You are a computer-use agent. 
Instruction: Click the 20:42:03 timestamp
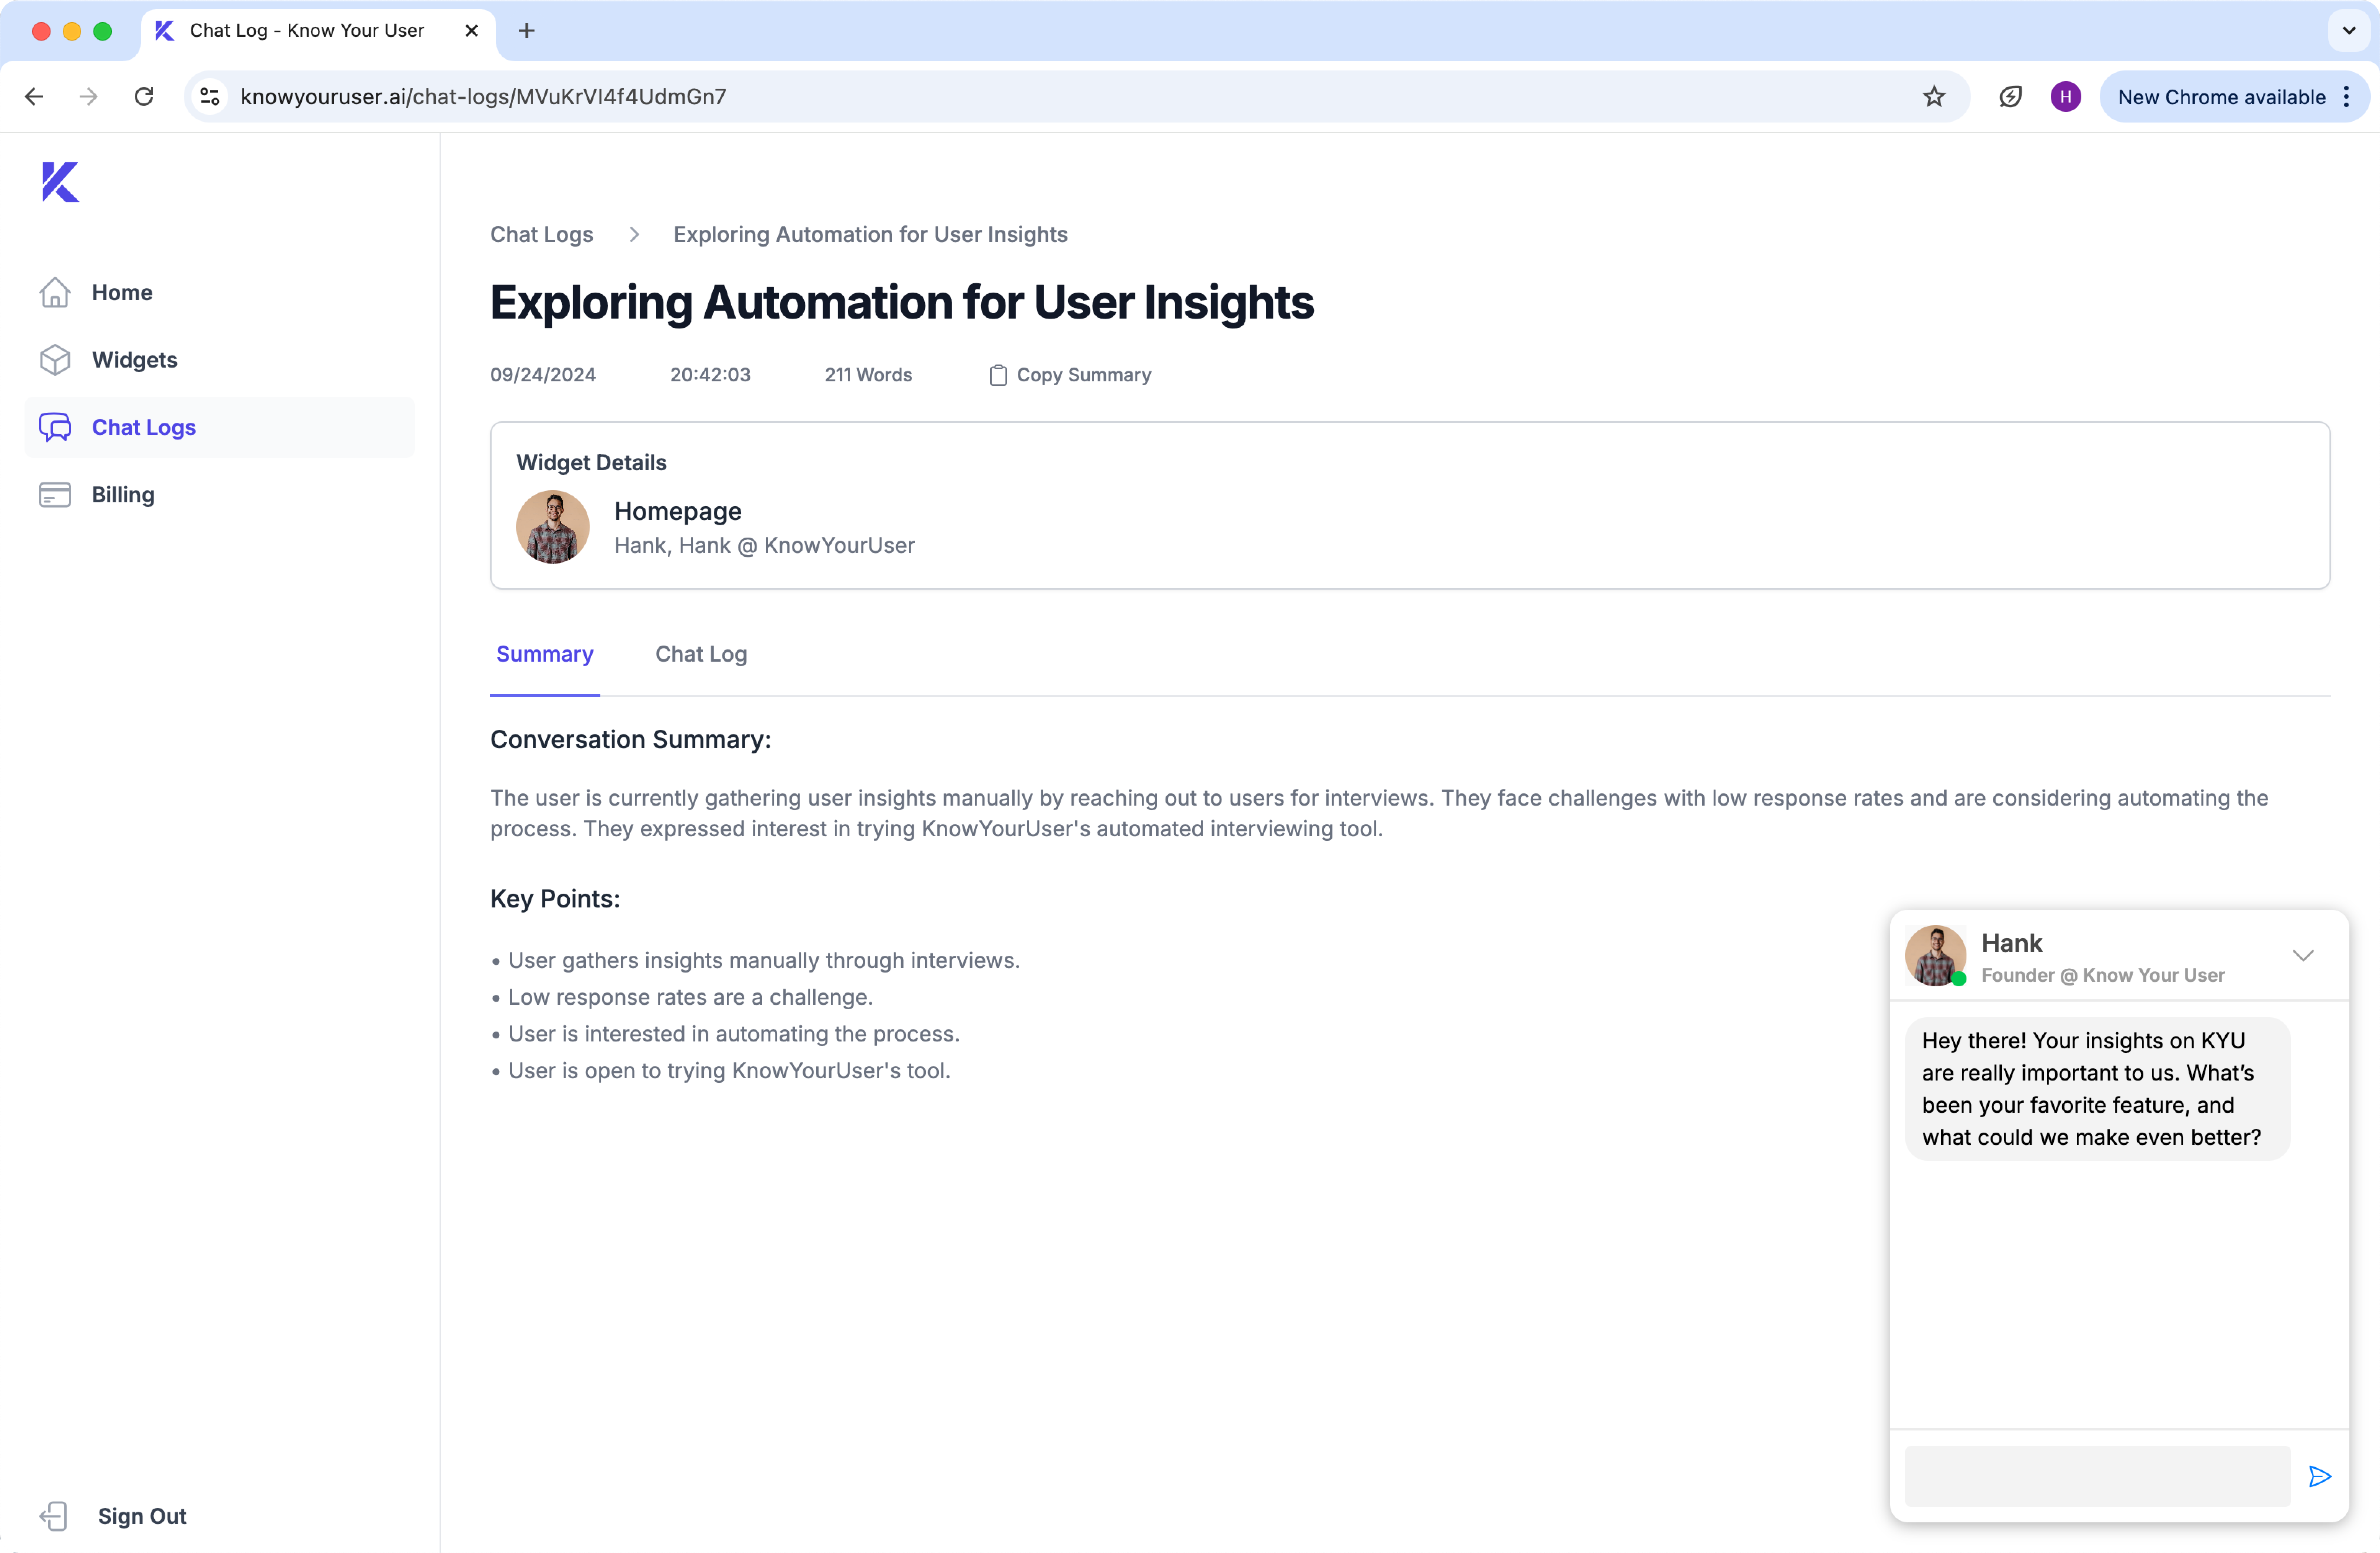point(710,374)
